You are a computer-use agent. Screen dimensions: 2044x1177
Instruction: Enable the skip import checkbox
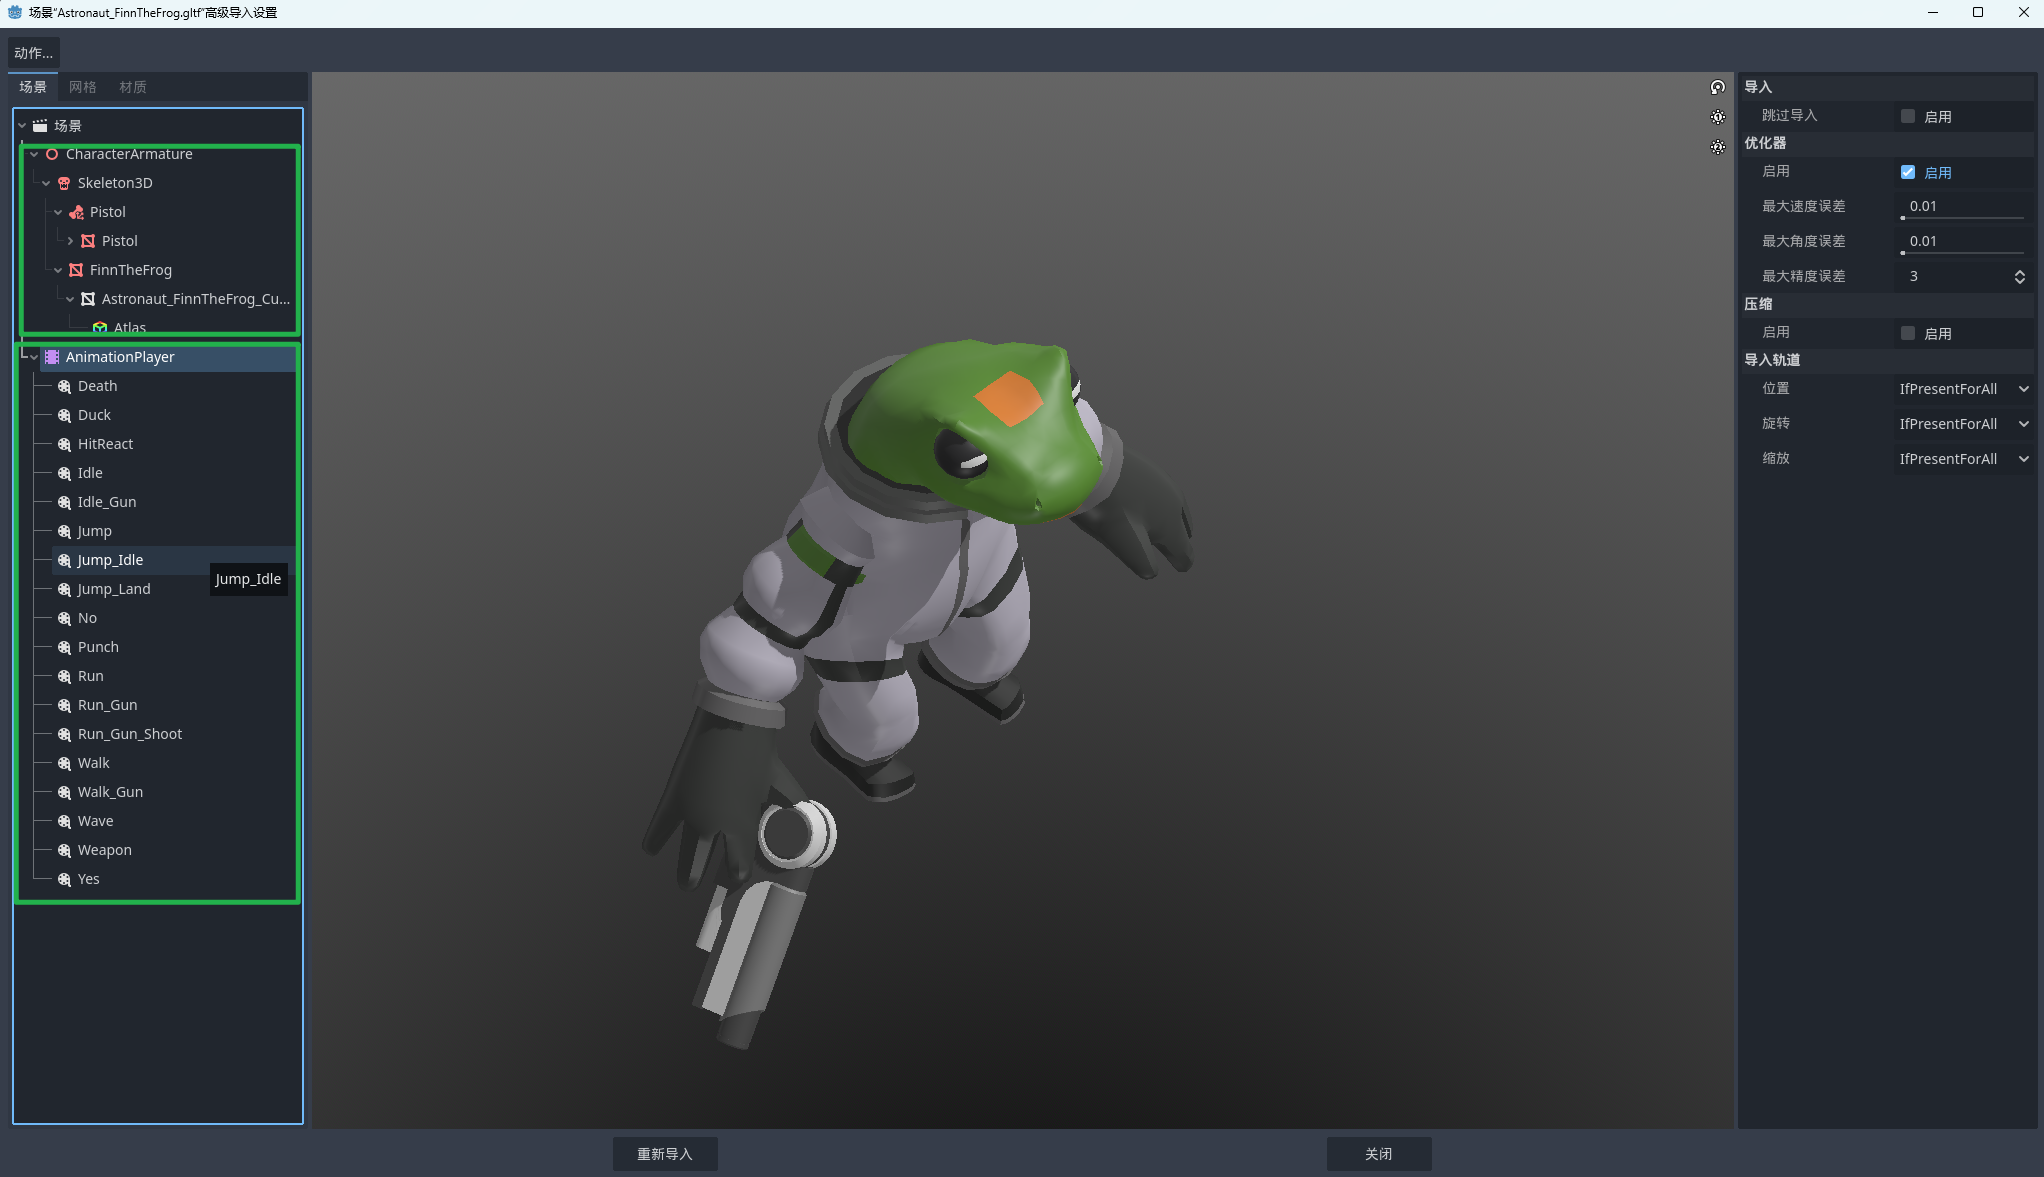pos(1907,116)
